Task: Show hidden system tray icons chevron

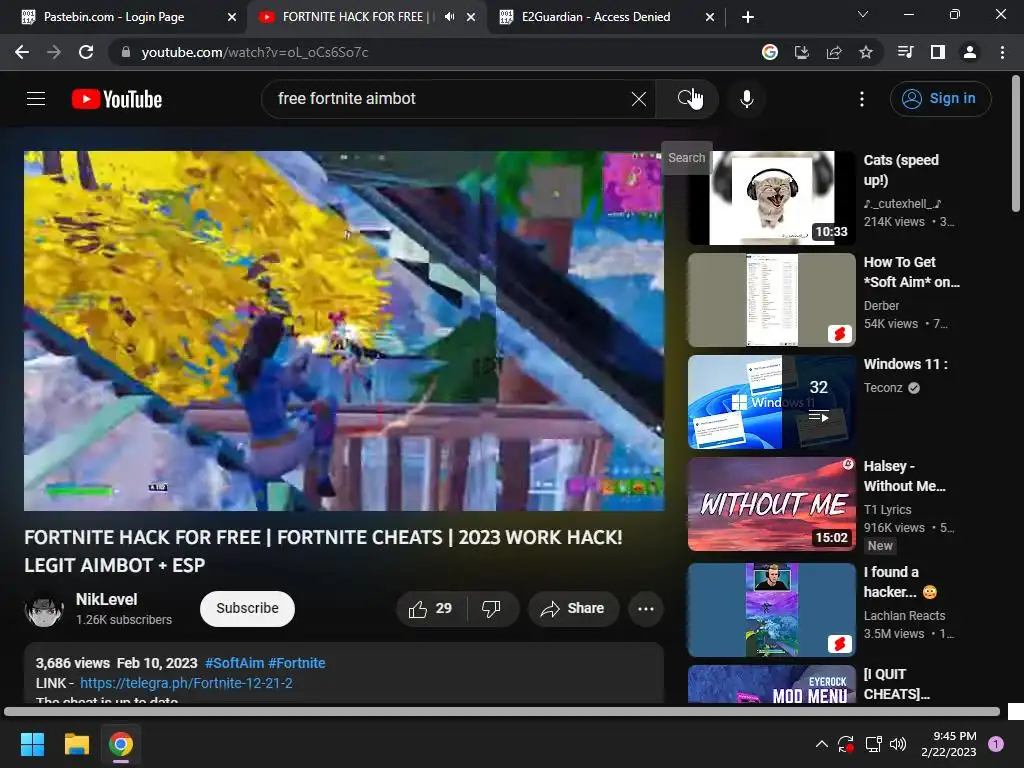Action: (822, 744)
